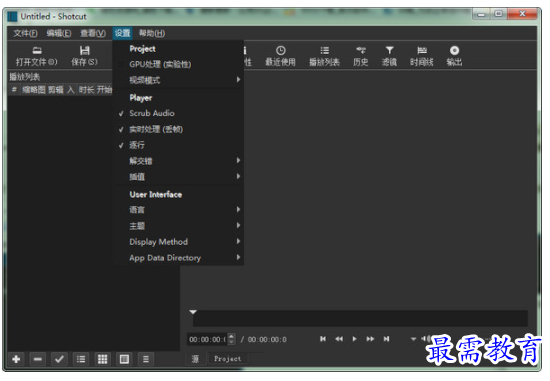Screen dimensions: 550x381
Task: Expand the 主题 theme submenu
Action: pyautogui.click(x=178, y=226)
